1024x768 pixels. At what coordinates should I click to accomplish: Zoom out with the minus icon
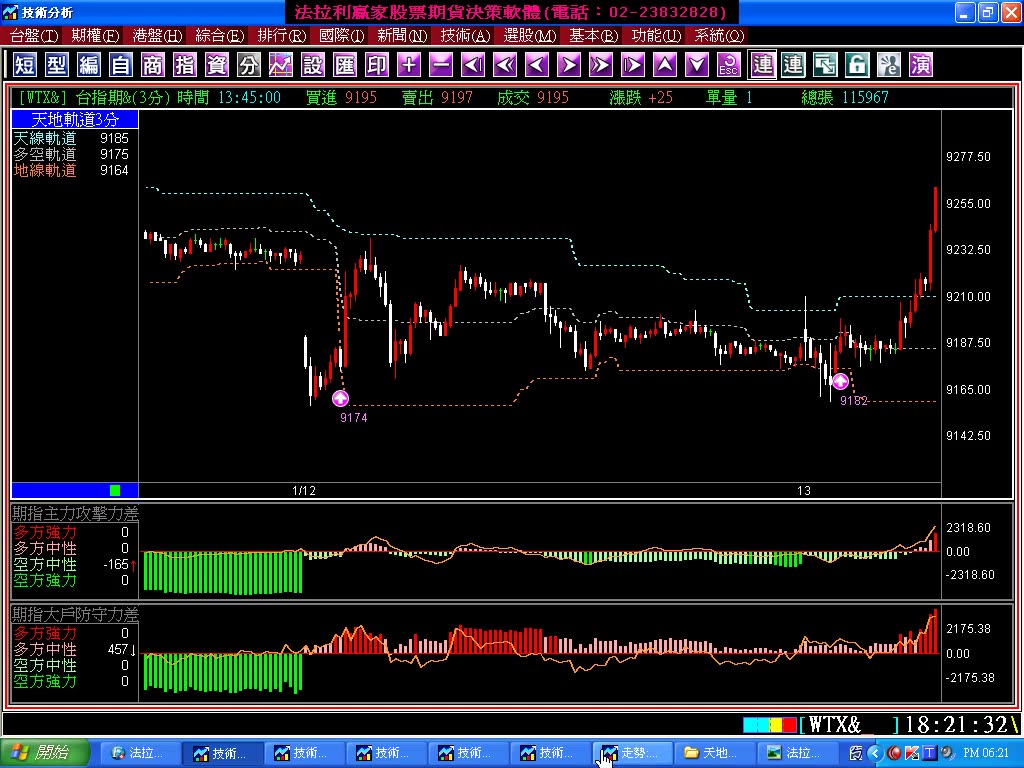point(441,65)
